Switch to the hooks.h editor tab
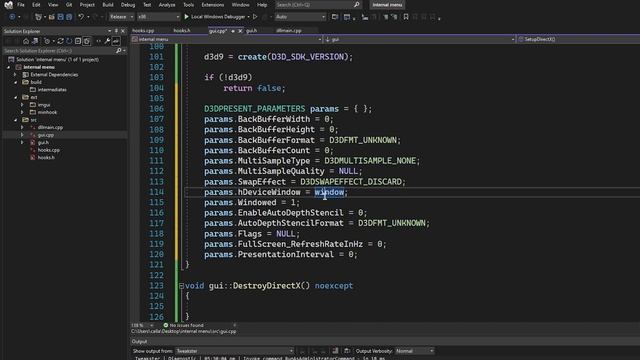This screenshot has width=640, height=360. point(182,31)
